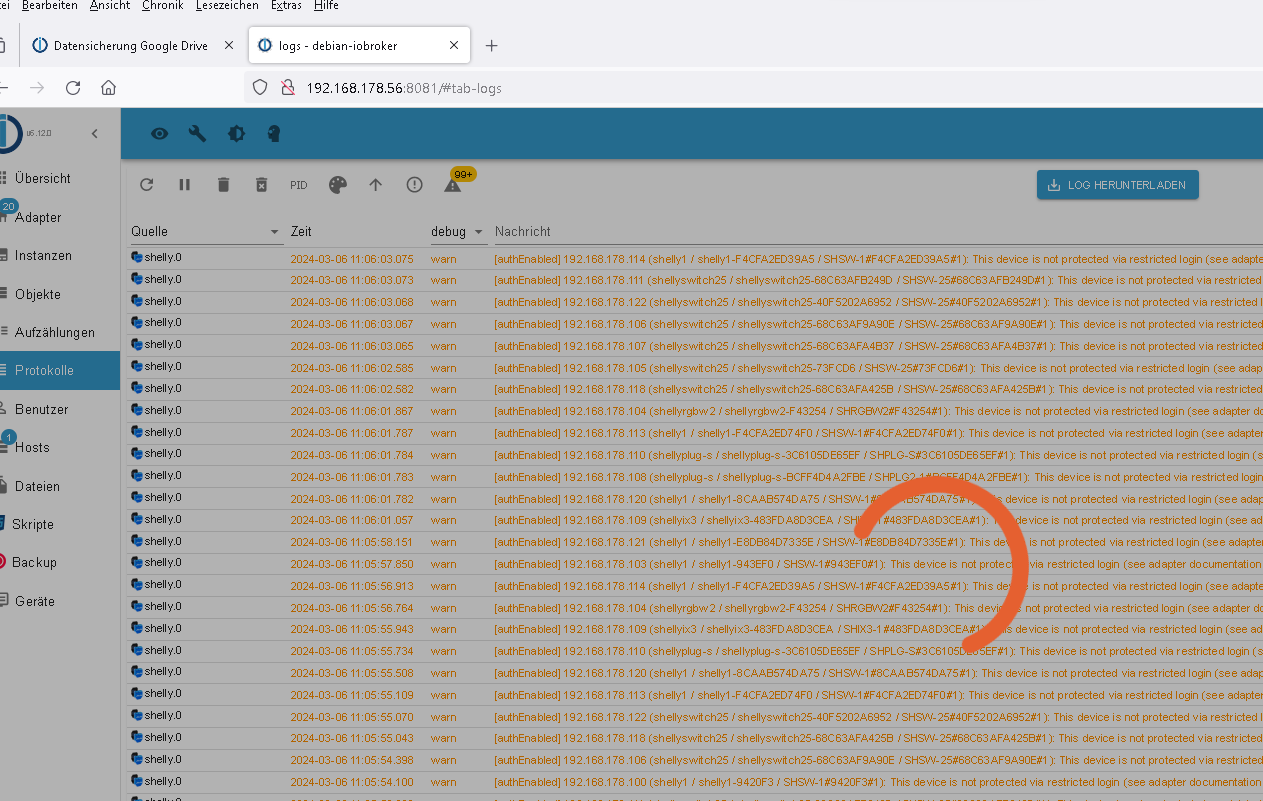Select log row timestamped 11:05:56.913

(x=695, y=586)
